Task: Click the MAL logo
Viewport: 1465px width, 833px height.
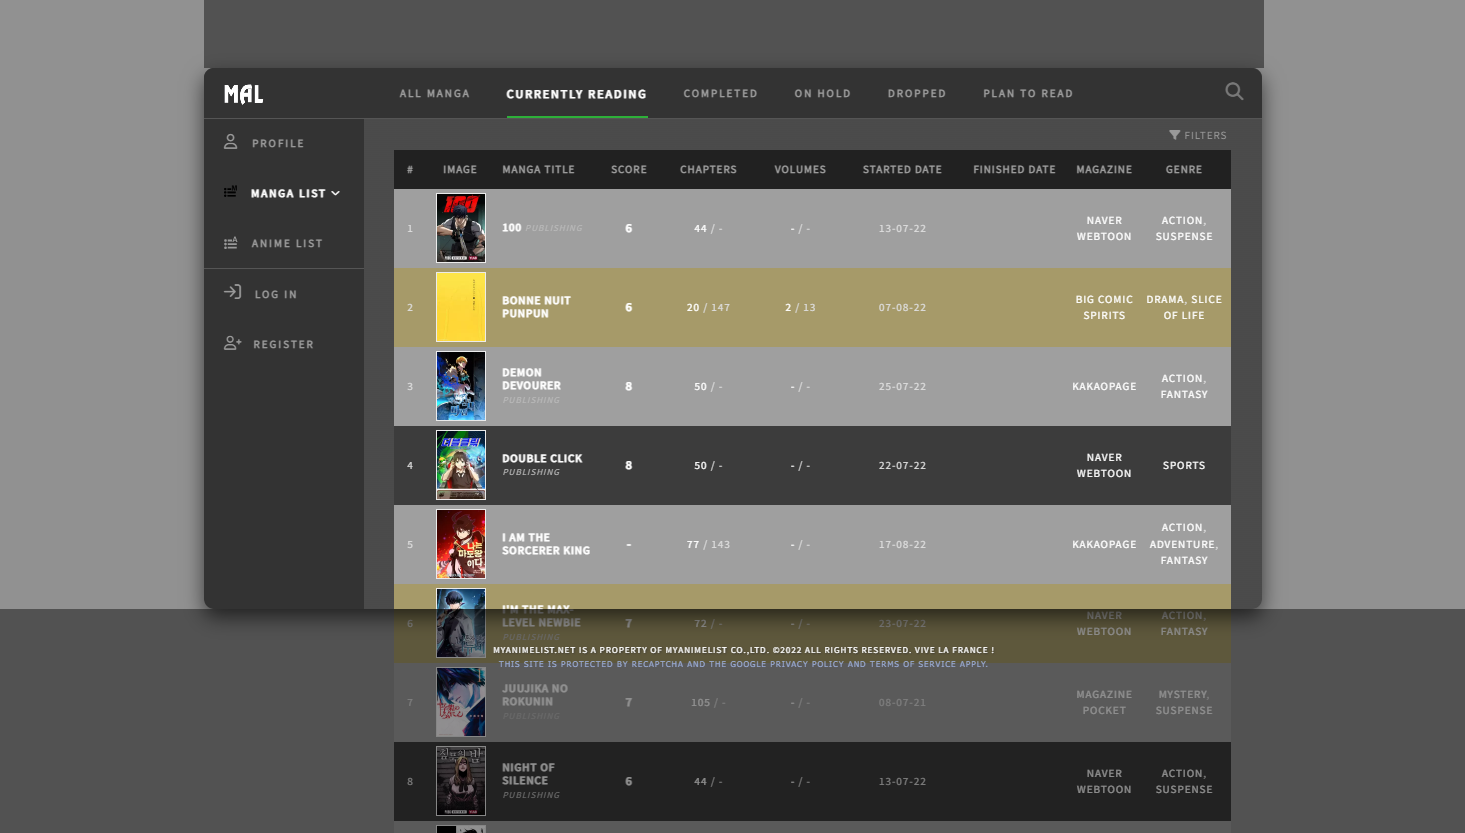Action: (243, 94)
